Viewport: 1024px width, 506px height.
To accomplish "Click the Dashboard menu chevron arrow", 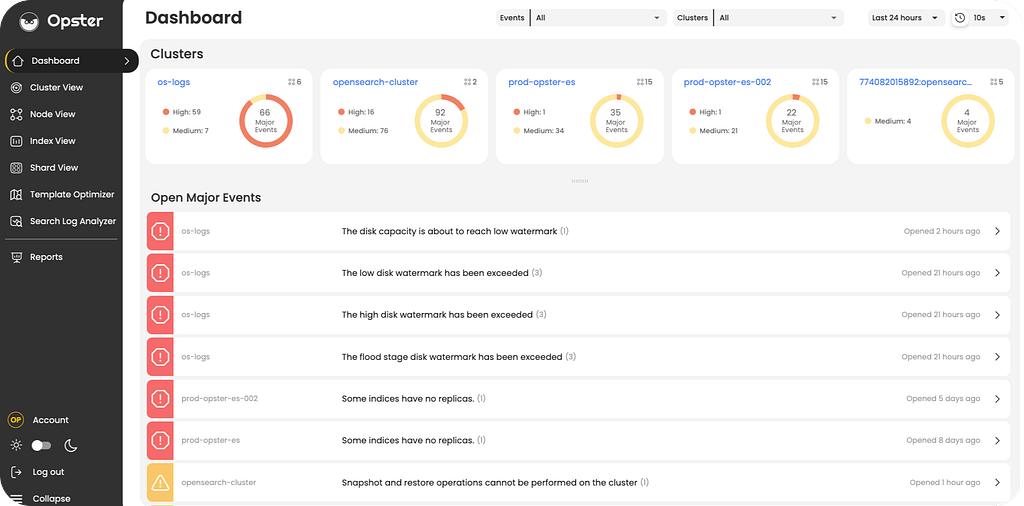I will coord(126,61).
